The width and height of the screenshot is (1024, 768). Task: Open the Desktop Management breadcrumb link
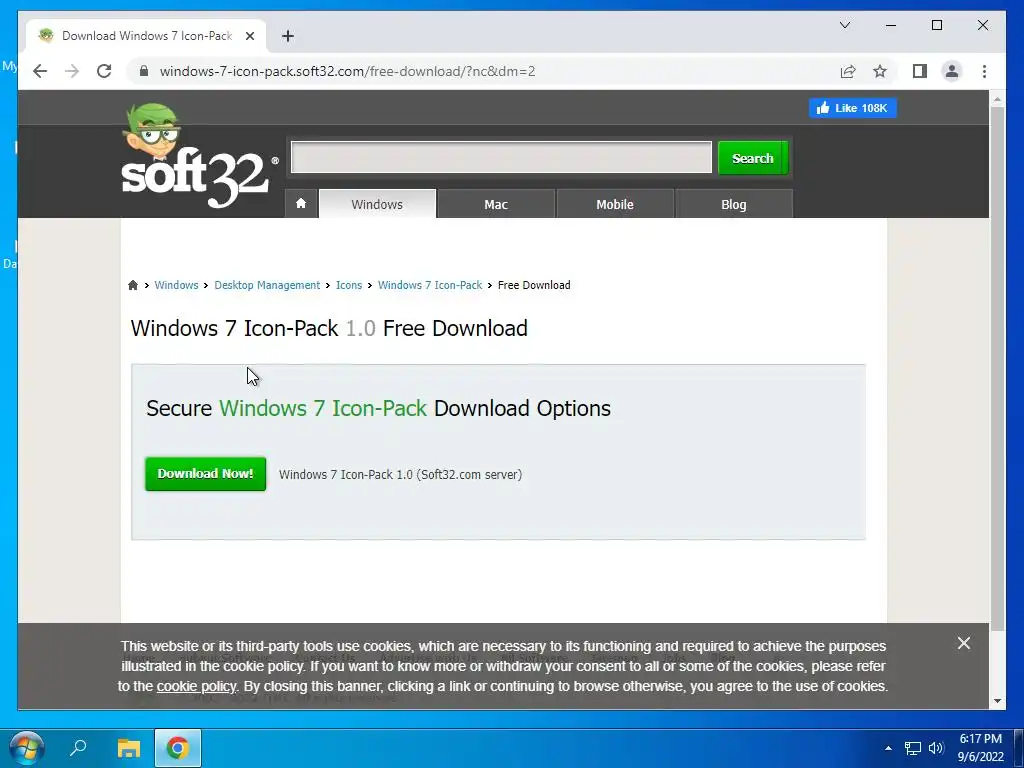[267, 285]
